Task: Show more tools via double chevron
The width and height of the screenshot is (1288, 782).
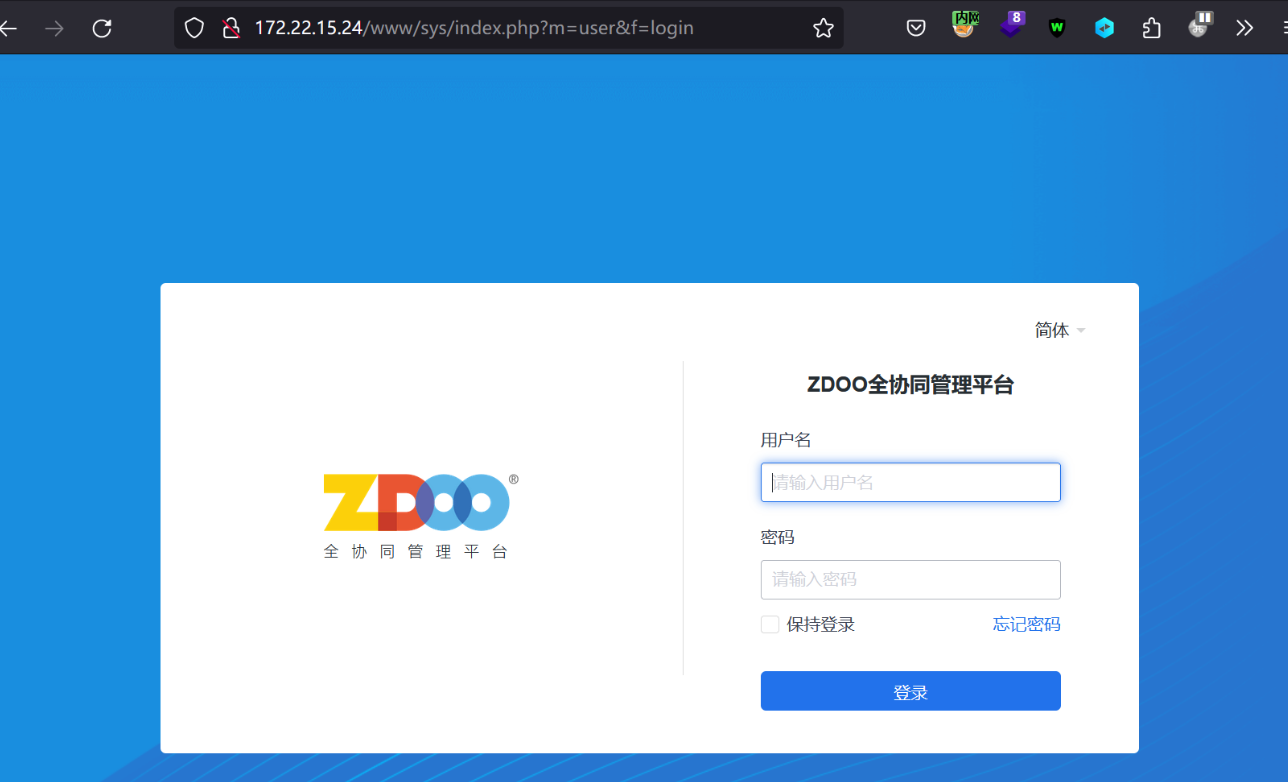Action: click(x=1244, y=28)
